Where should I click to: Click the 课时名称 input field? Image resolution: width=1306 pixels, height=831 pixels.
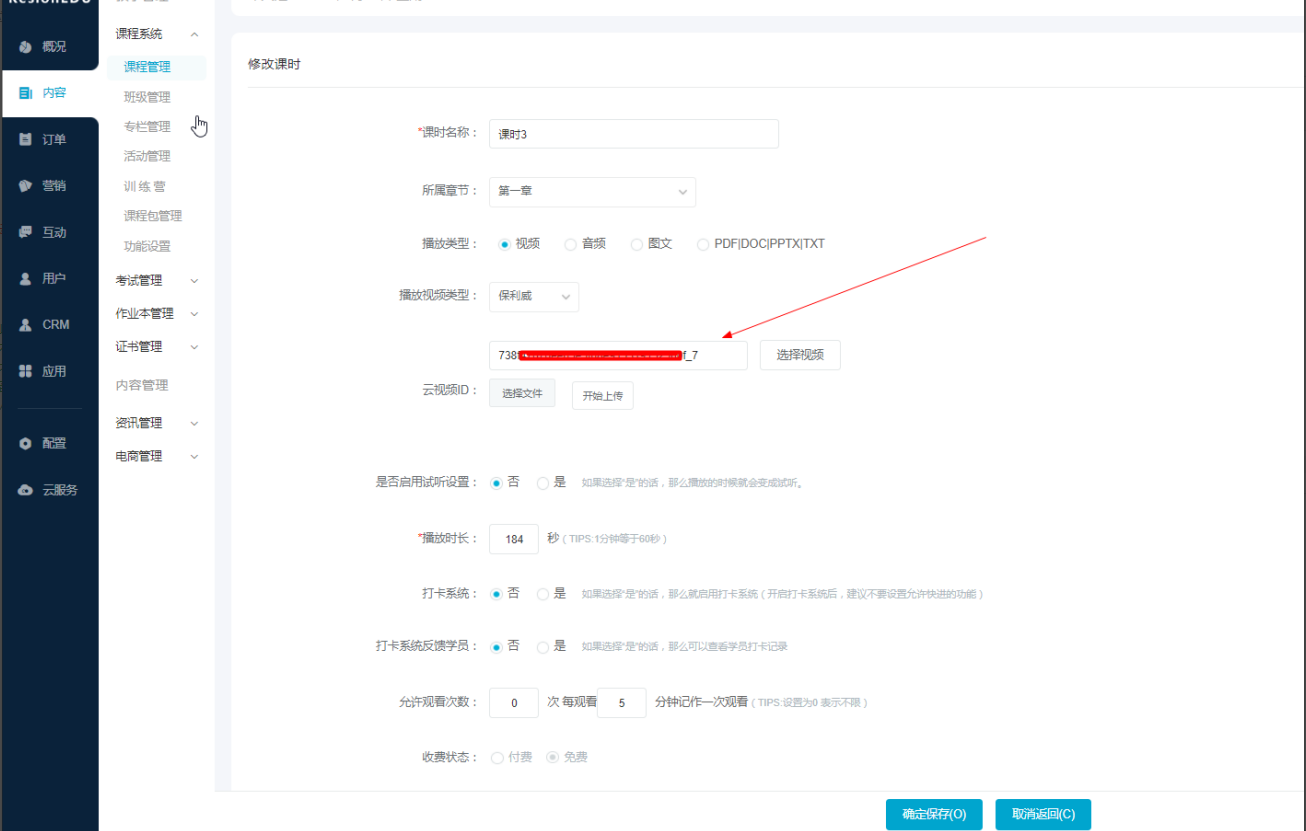(633, 134)
